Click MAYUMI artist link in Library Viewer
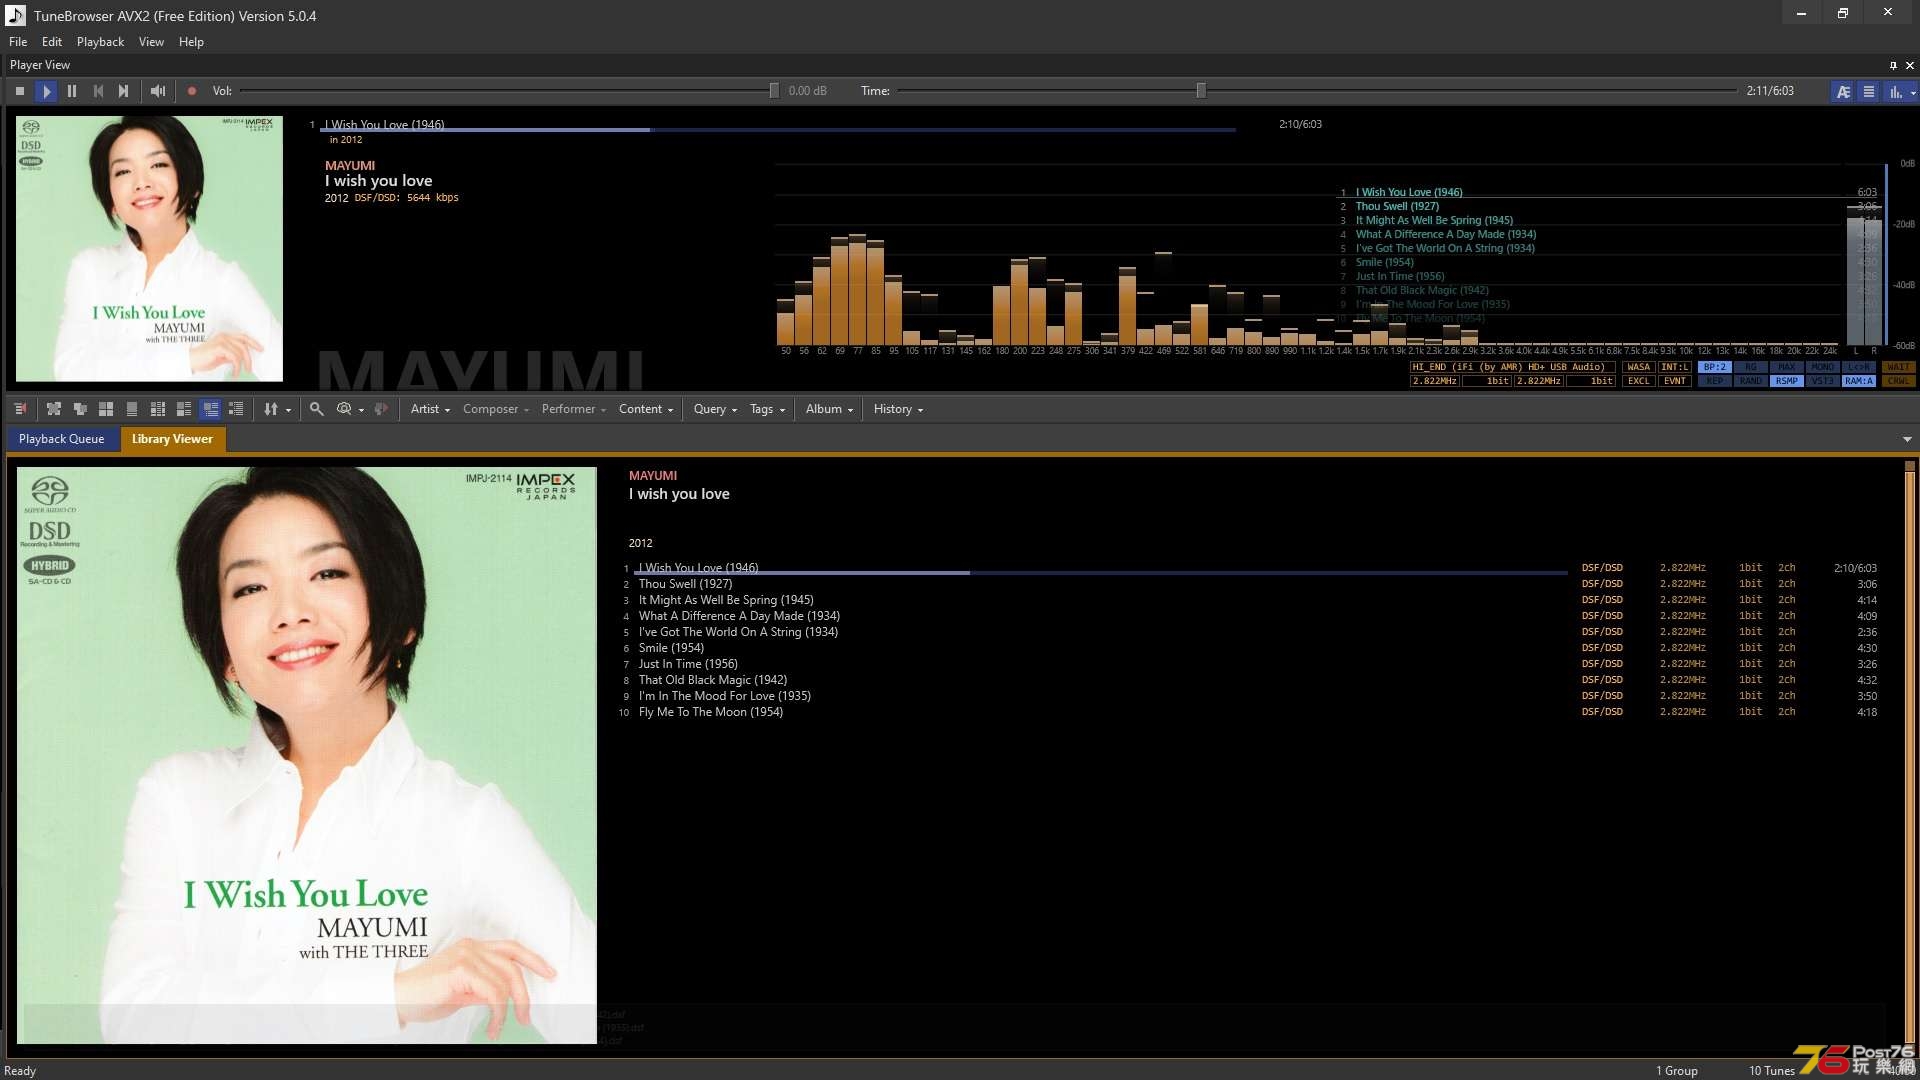Screen dimensions: 1920x1080 [x=653, y=476]
